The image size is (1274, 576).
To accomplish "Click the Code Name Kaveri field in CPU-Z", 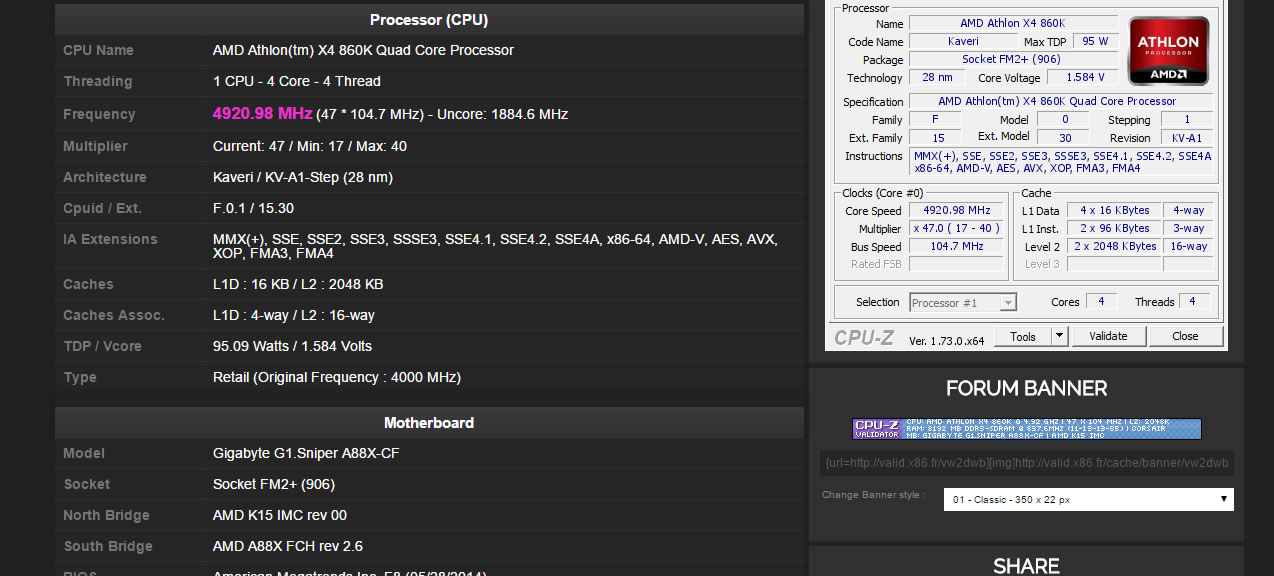I will (x=964, y=41).
